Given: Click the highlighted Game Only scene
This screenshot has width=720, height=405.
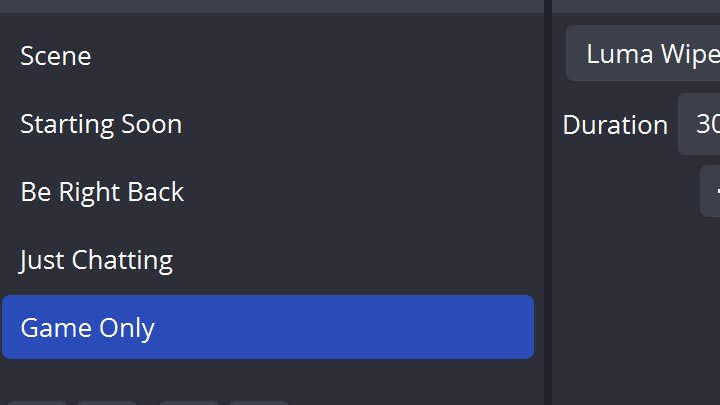Looking at the screenshot, I should pos(88,328).
